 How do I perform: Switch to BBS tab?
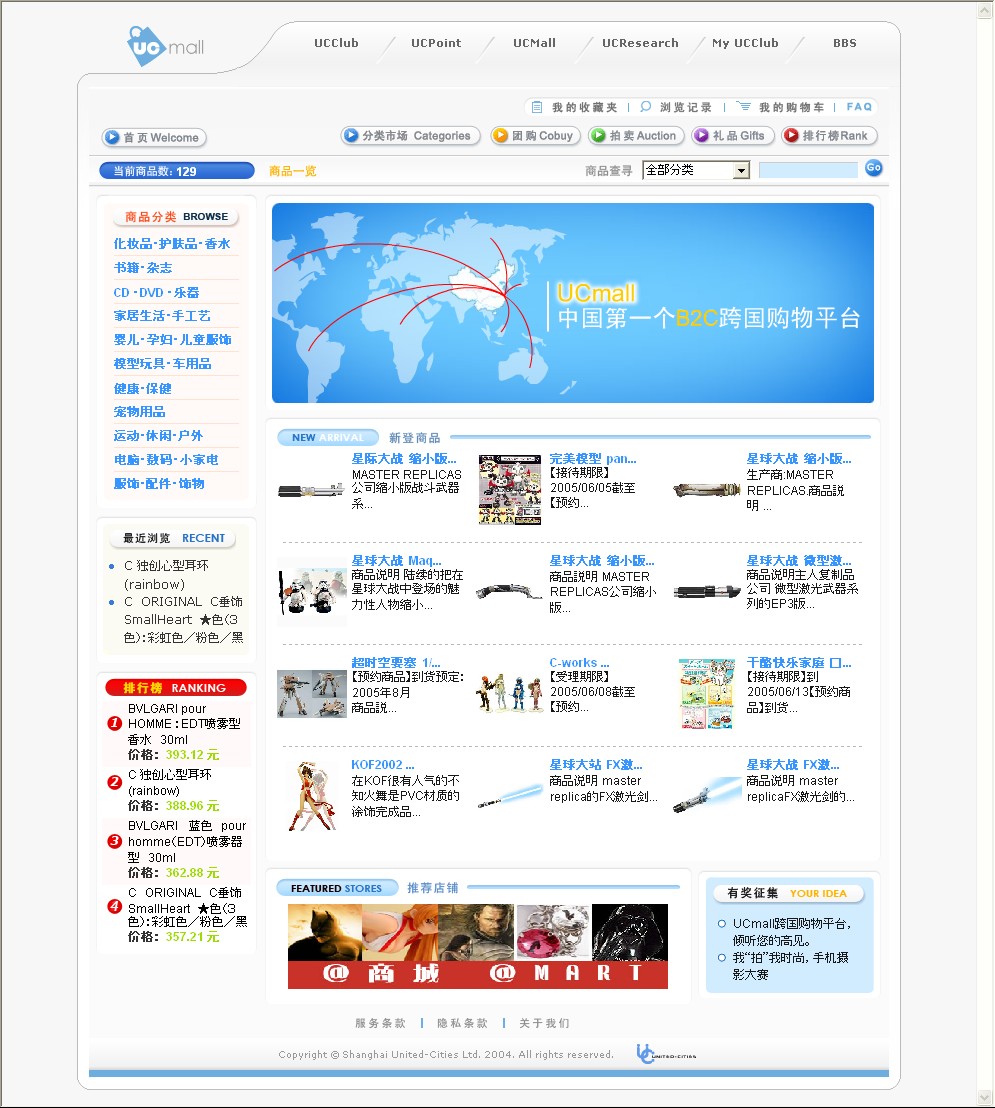(x=844, y=43)
